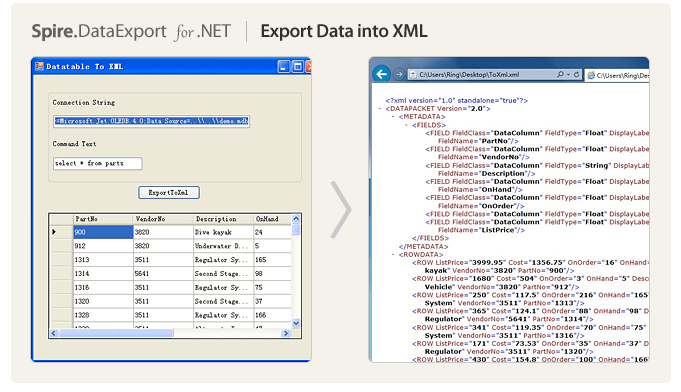This screenshot has height=392, width=681.
Task: Click the OnHand cell 24
Action: pos(272,232)
